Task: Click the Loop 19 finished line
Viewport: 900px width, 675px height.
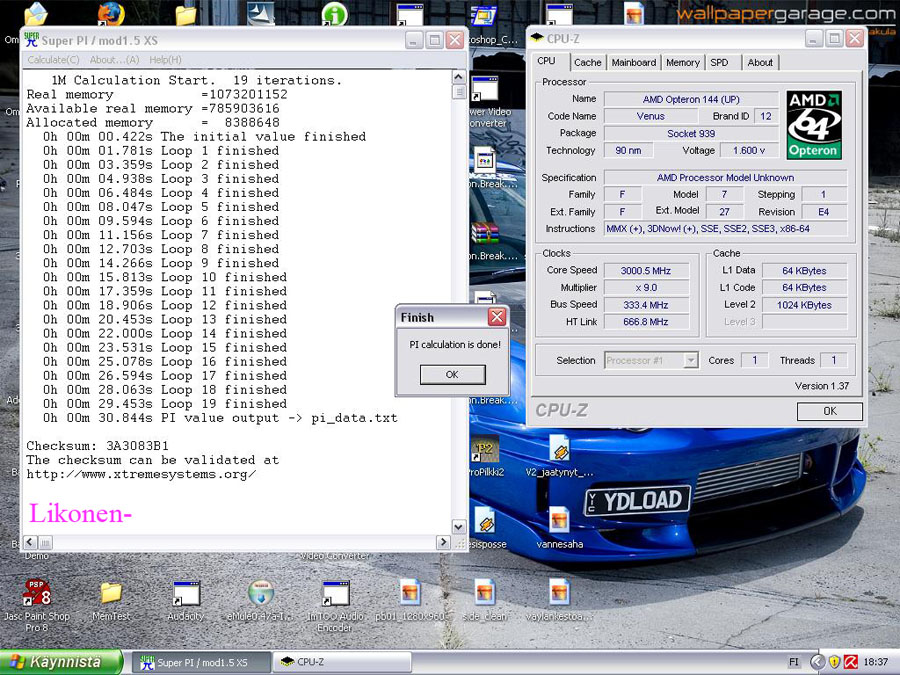Action: [165, 404]
